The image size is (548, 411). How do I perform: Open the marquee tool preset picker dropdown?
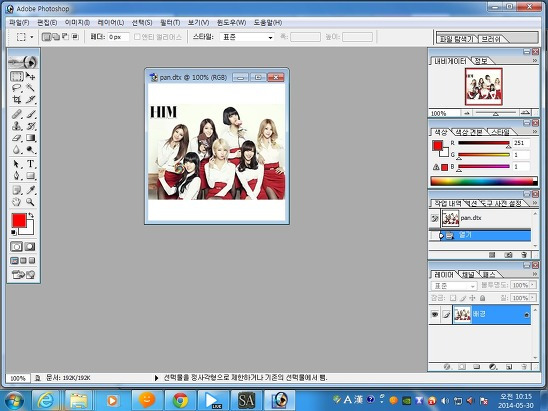coord(32,37)
